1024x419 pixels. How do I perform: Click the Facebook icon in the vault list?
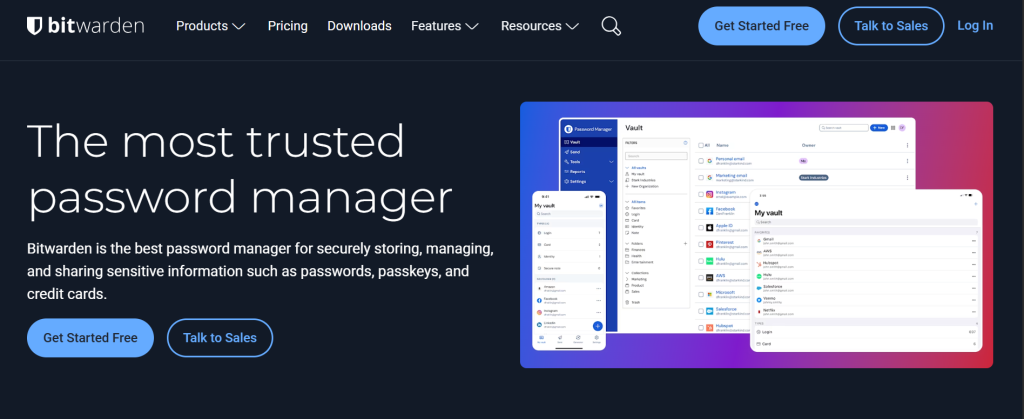coord(709,211)
